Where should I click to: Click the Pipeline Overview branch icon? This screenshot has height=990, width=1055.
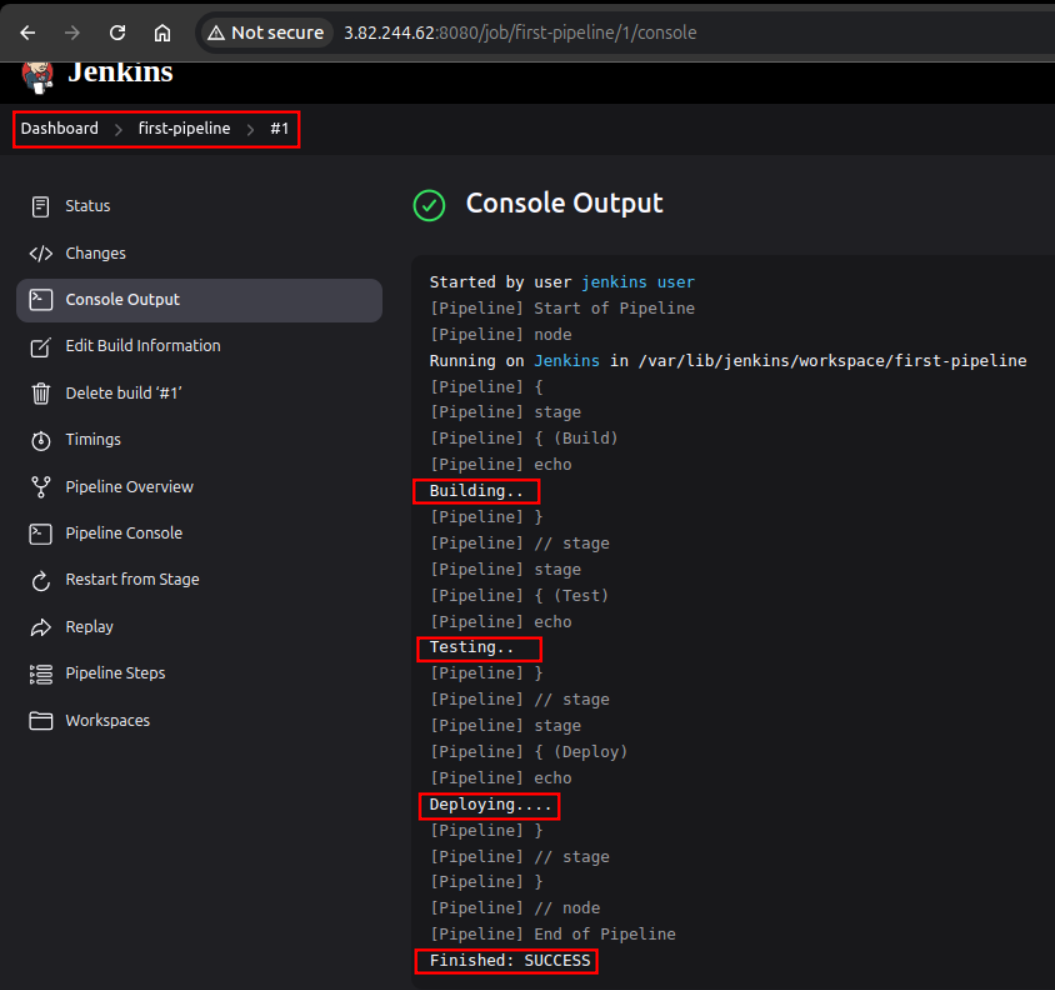40,487
